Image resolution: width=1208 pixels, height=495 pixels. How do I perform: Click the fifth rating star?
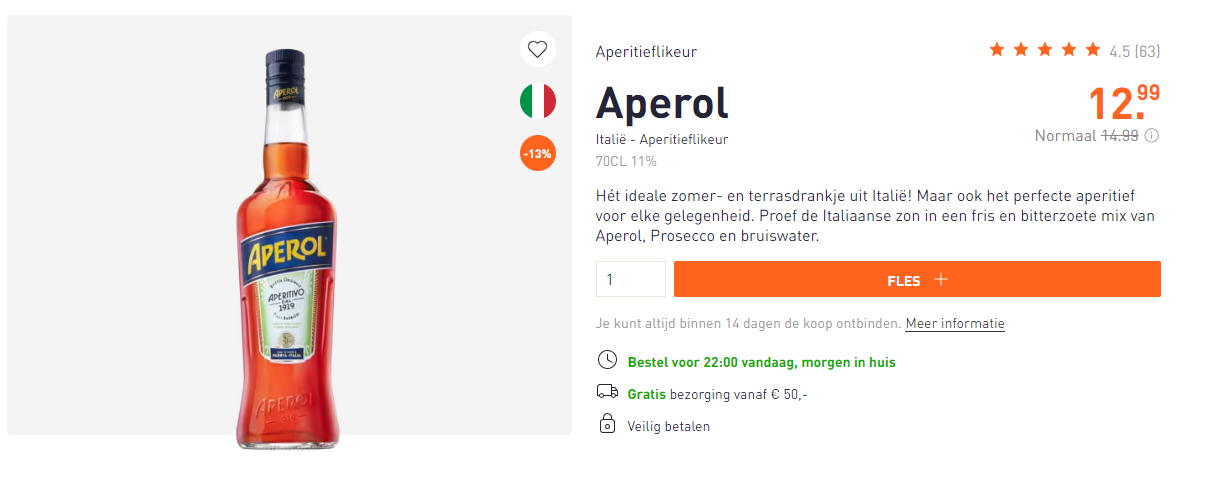pyautogui.click(x=1092, y=49)
